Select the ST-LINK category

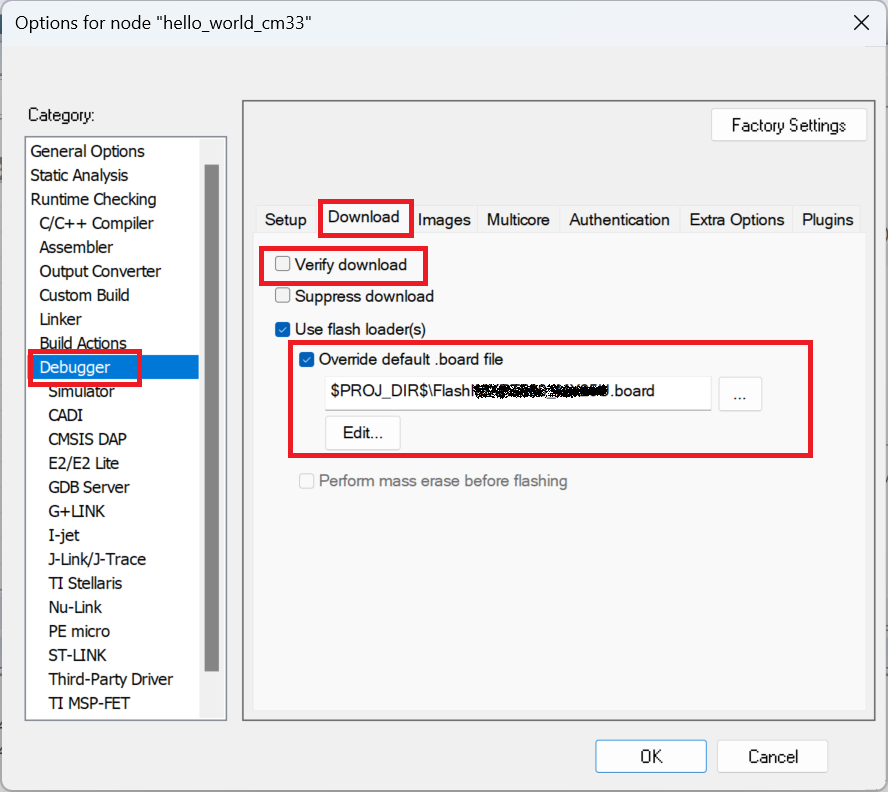tap(77, 655)
